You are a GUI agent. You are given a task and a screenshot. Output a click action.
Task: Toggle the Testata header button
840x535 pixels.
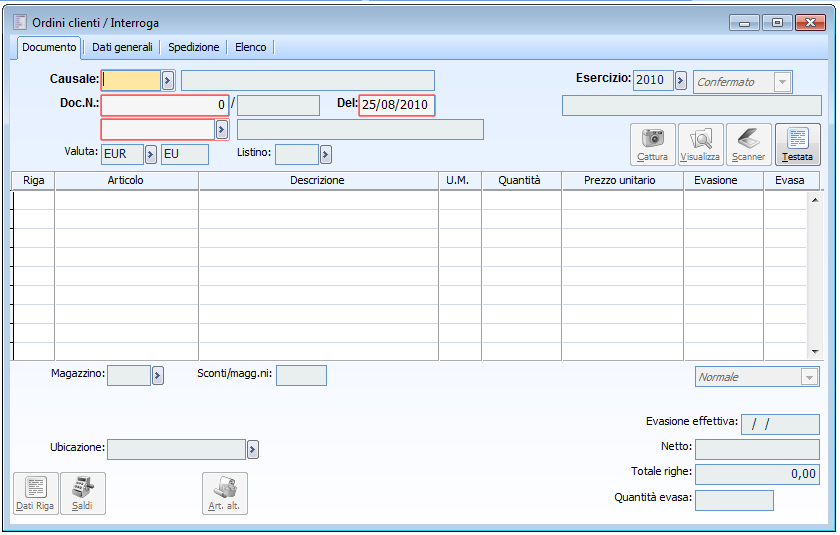coord(797,144)
